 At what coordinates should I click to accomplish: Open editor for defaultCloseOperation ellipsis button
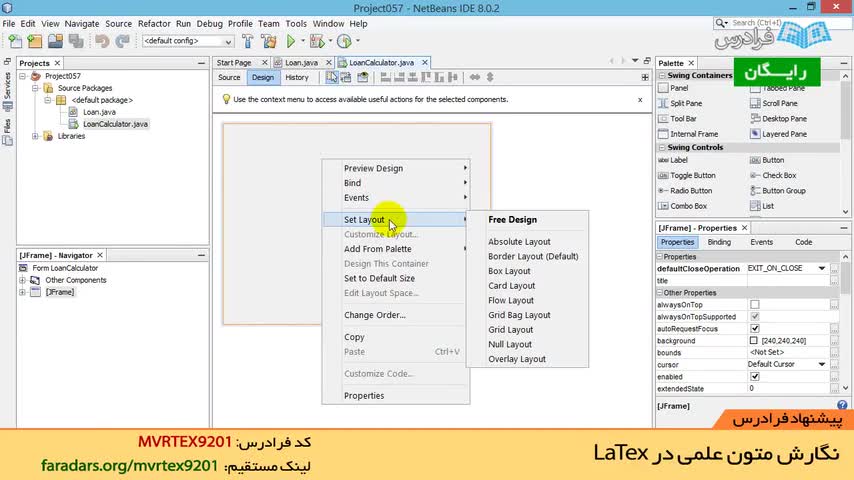pos(834,269)
